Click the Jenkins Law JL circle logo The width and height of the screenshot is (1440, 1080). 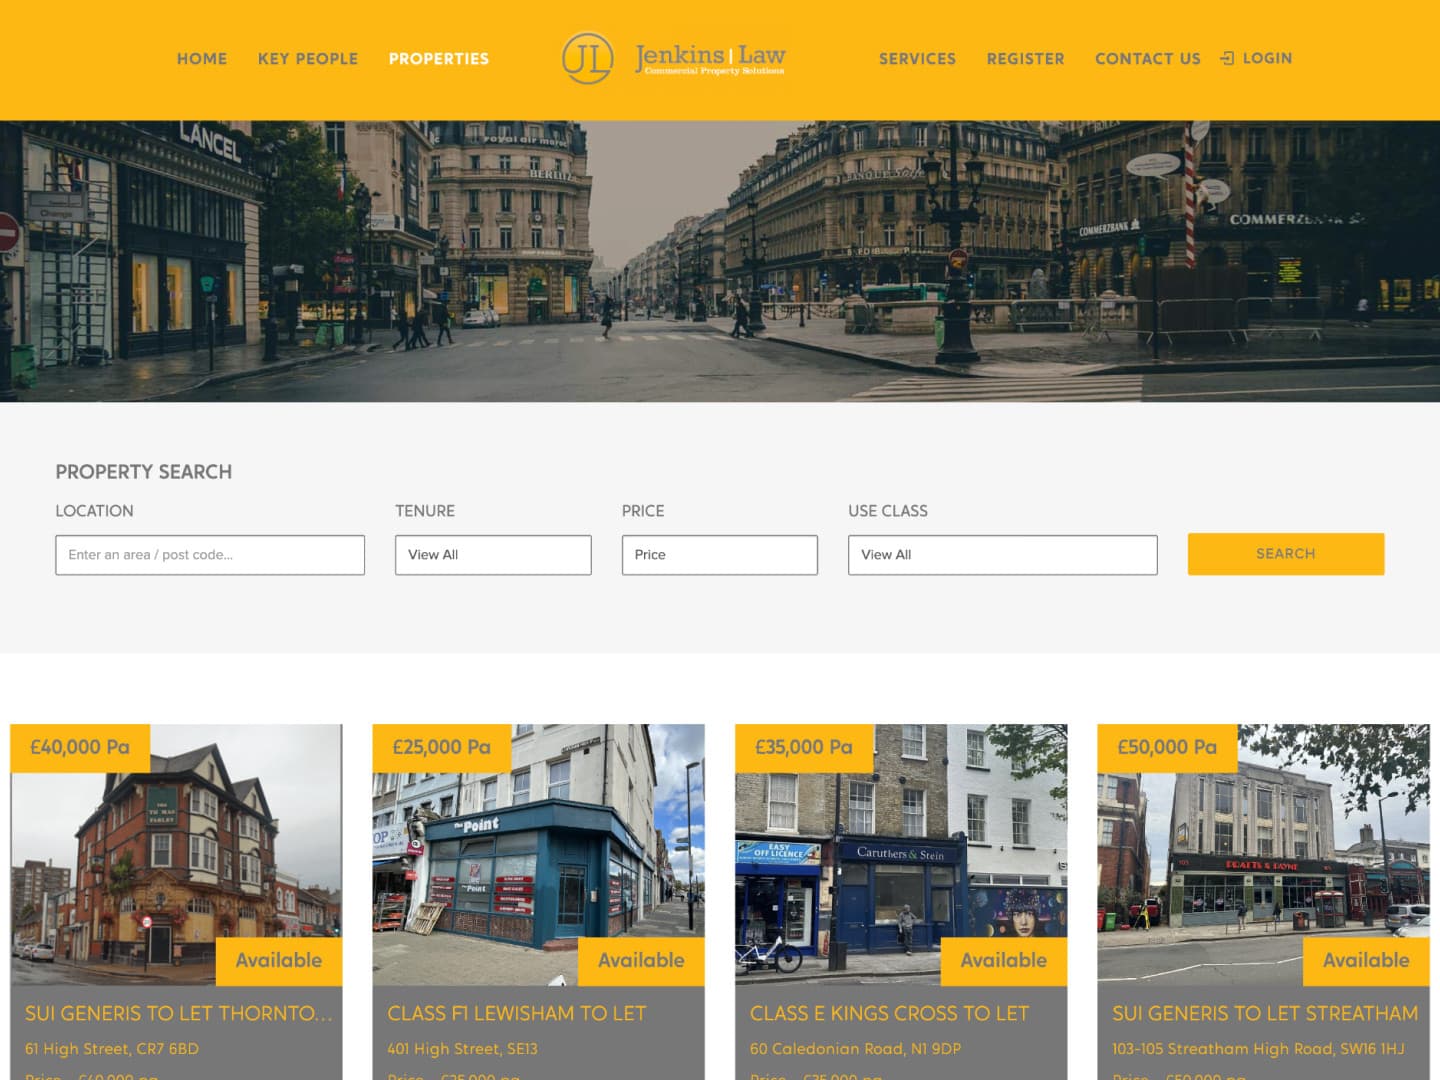588,58
